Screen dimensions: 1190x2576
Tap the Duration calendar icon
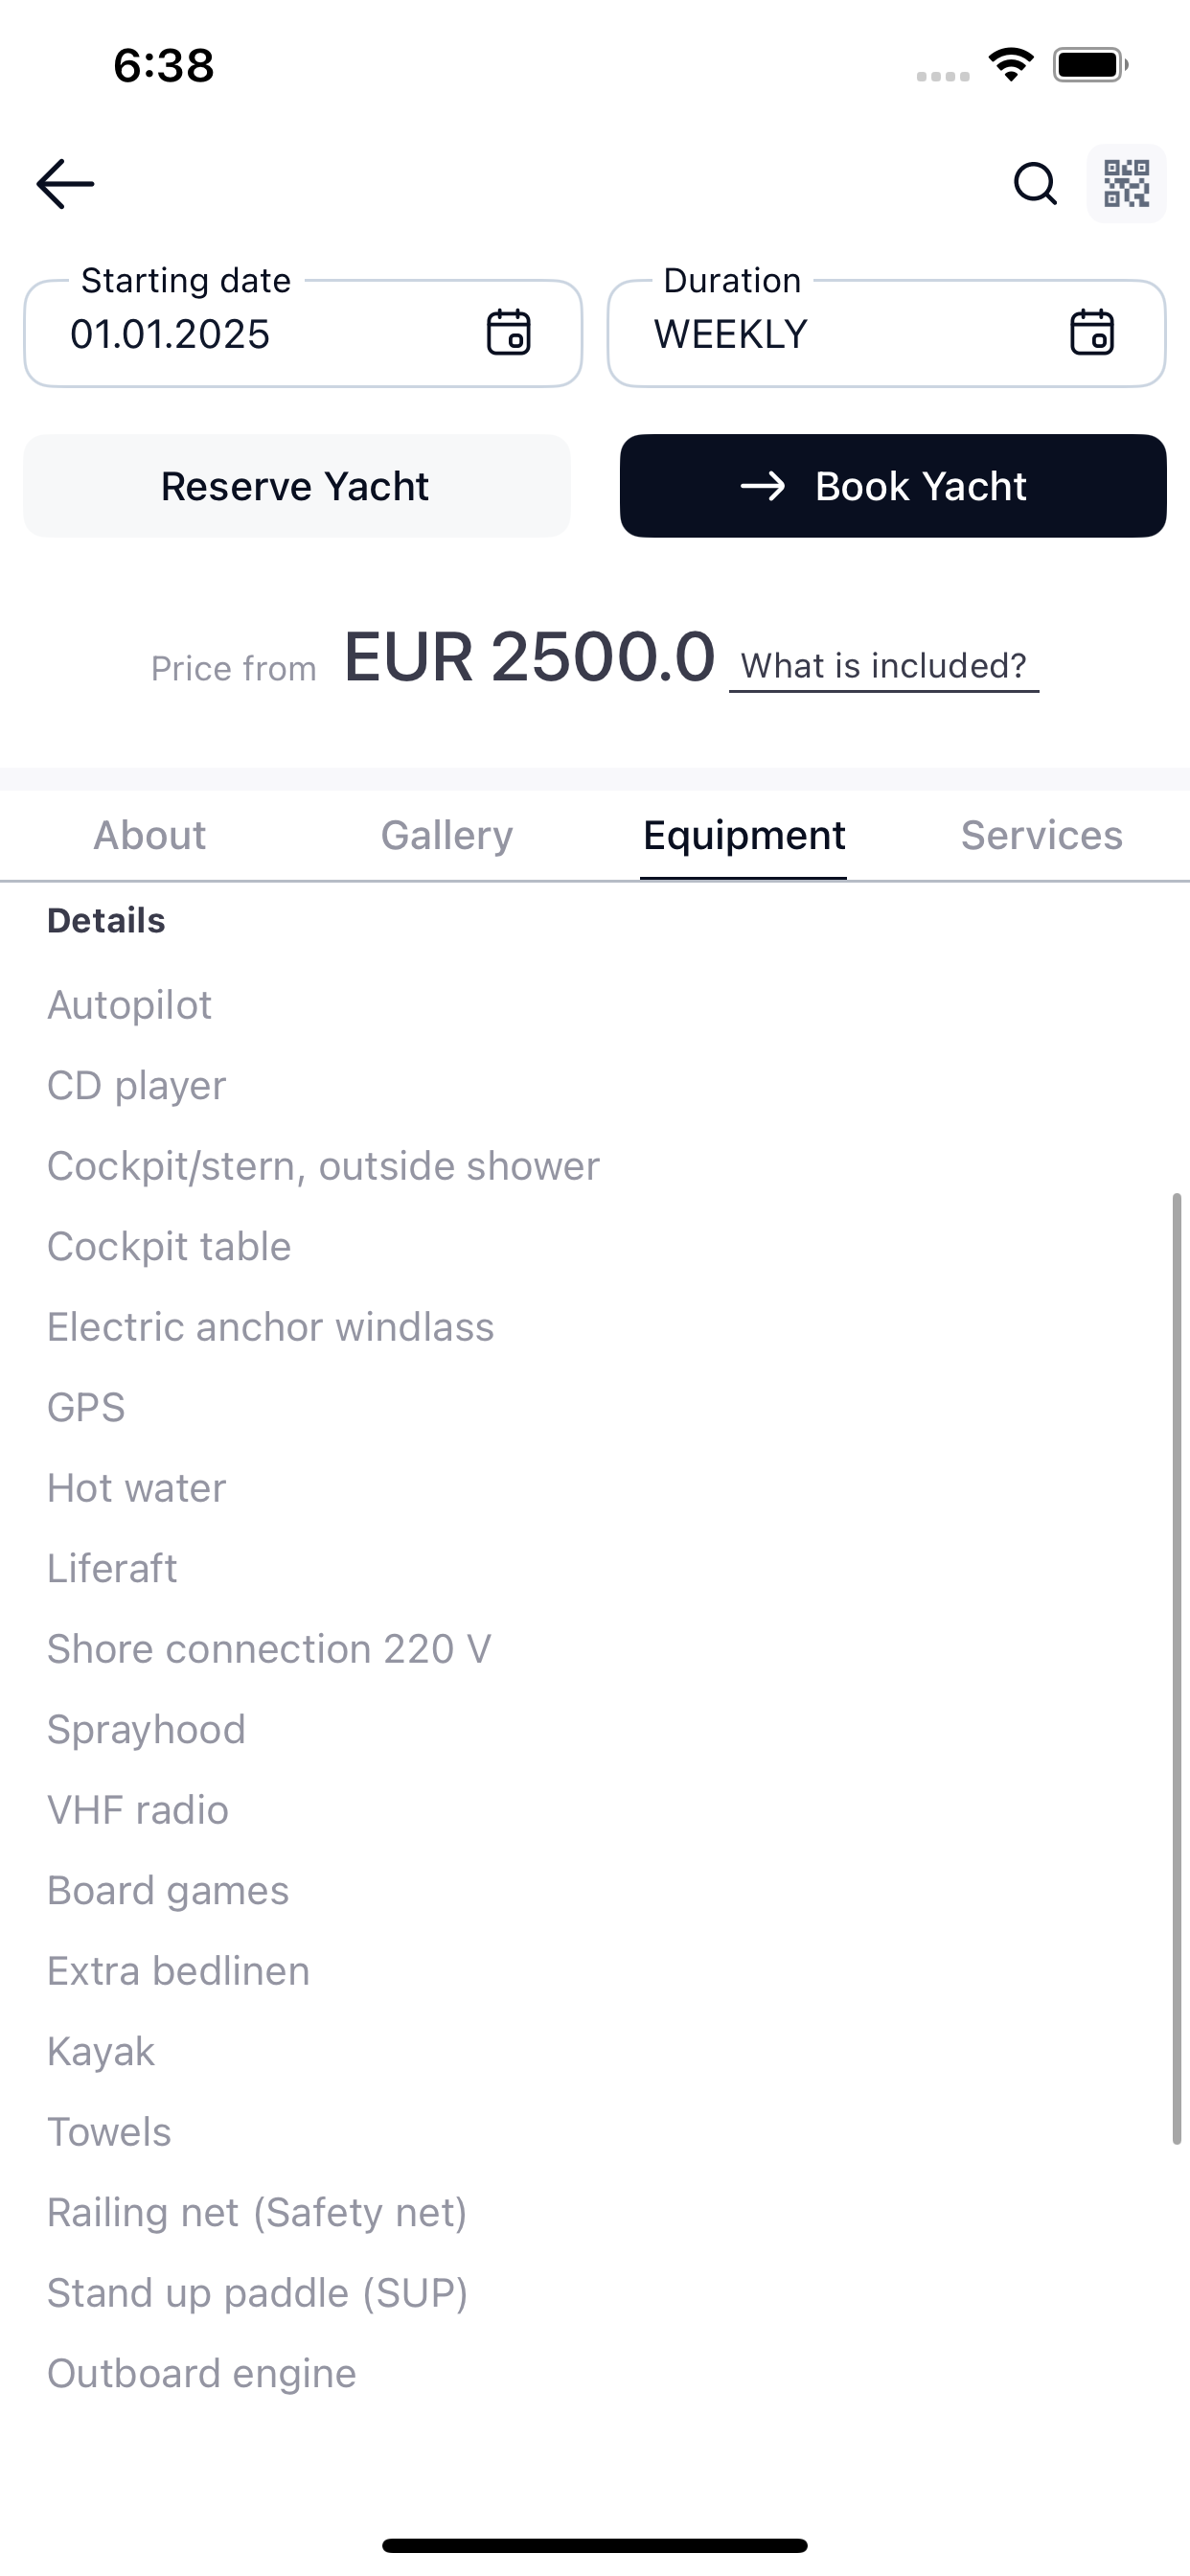tap(1092, 333)
